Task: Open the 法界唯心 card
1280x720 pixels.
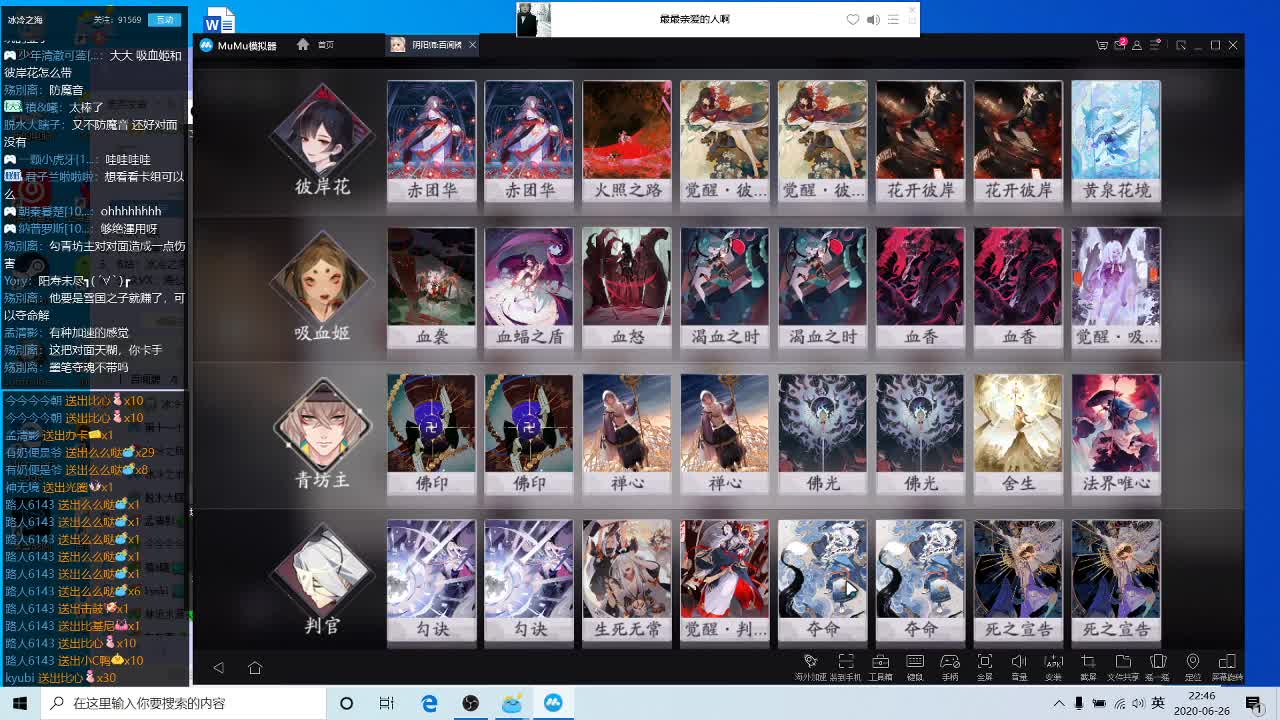Action: click(x=1116, y=435)
